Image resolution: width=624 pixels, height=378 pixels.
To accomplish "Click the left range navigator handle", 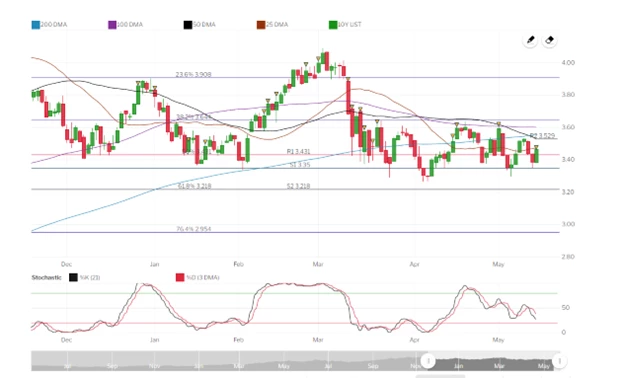I will click(428, 361).
